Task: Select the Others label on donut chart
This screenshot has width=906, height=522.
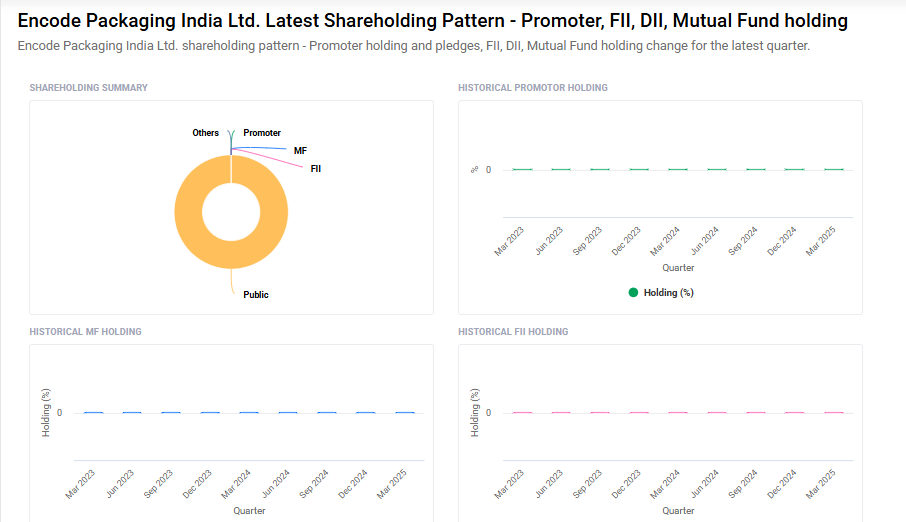Action: (x=206, y=133)
